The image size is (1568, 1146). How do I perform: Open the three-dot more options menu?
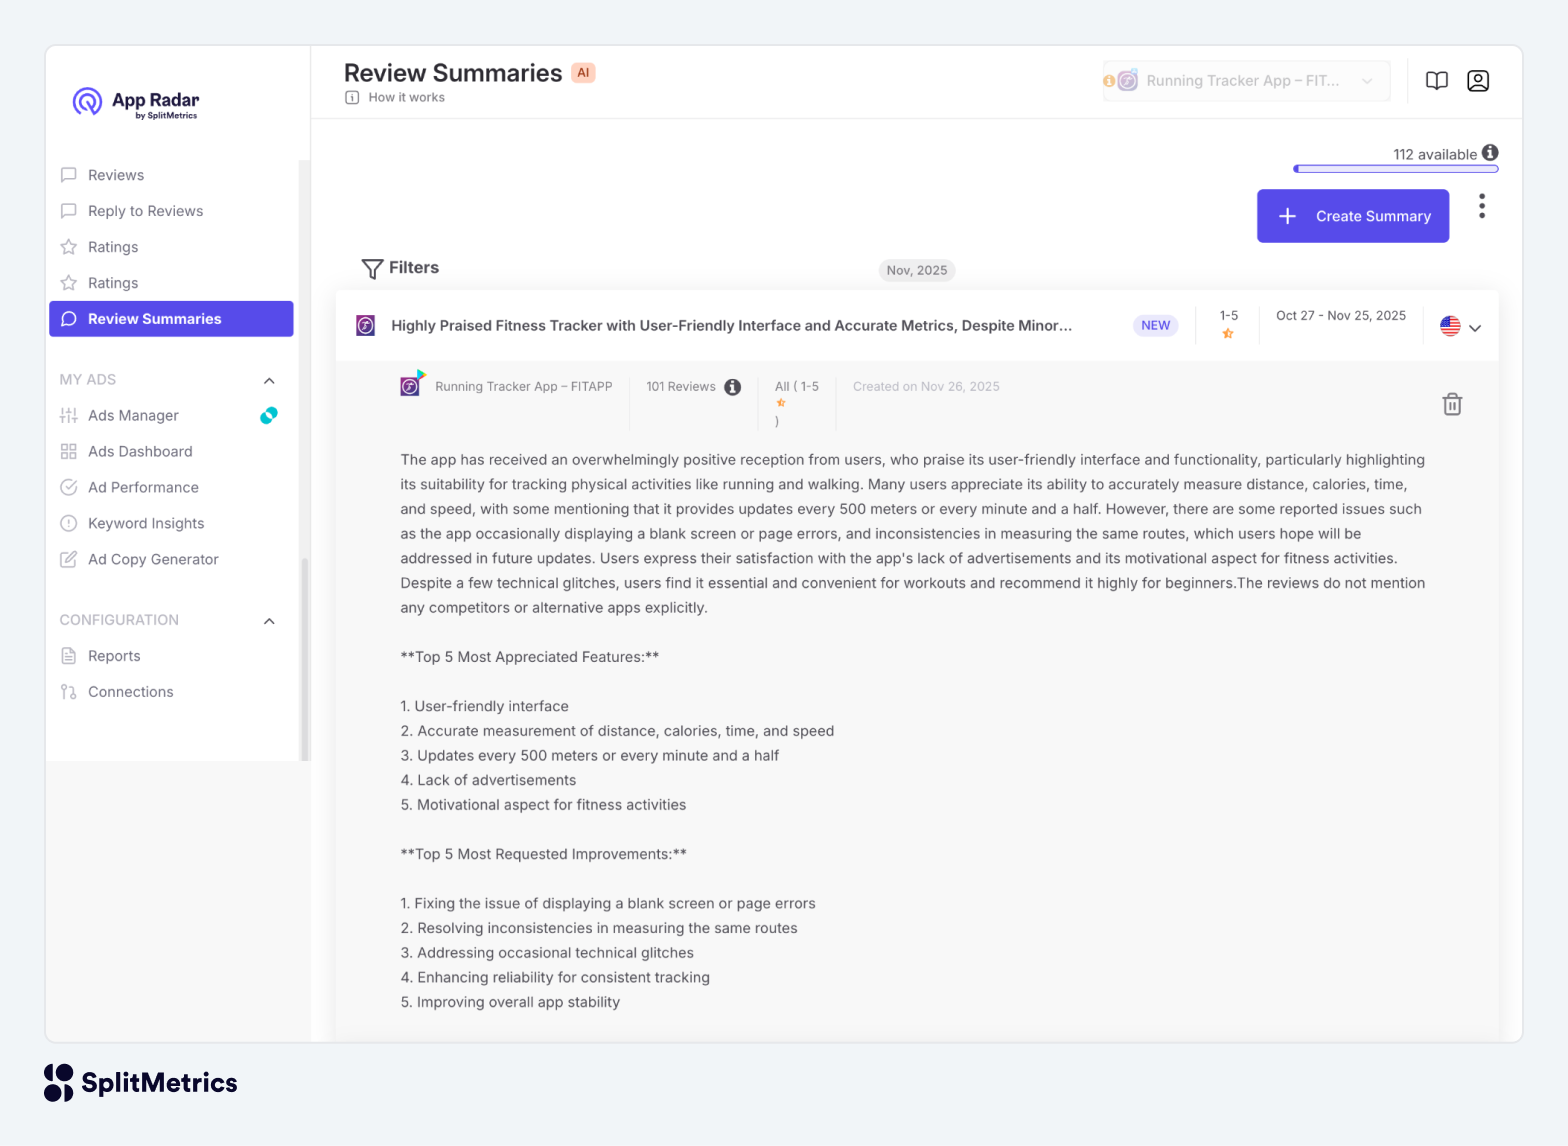pos(1482,206)
